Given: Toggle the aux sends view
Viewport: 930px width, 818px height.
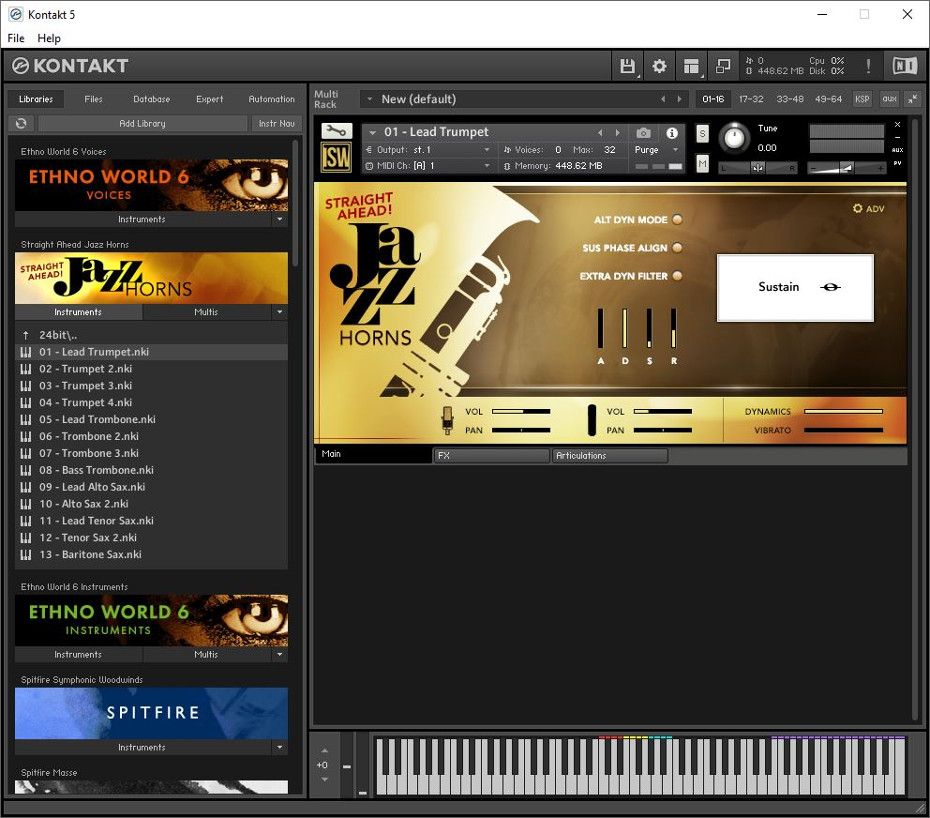Looking at the screenshot, I should pos(889,99).
